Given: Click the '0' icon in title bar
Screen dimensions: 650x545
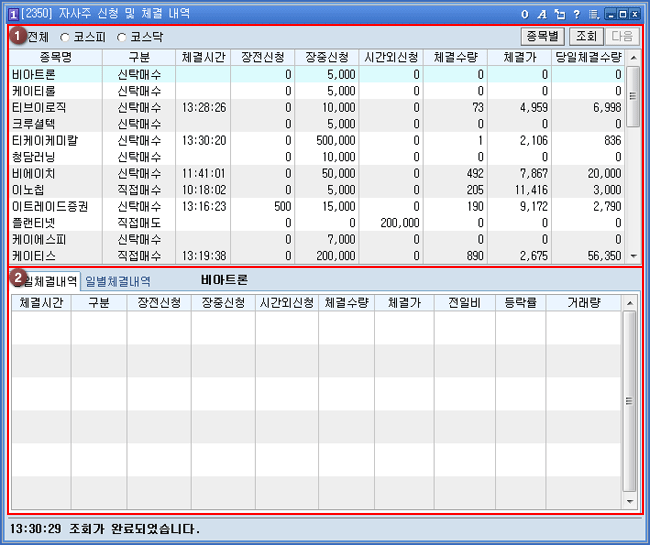Looking at the screenshot, I should (x=525, y=14).
